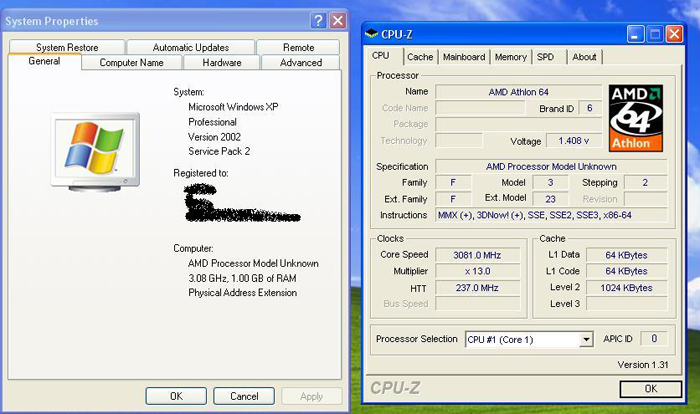Click the Level 2 value 1024 KBytes
Screen dimensions: 700x414
click(626, 288)
